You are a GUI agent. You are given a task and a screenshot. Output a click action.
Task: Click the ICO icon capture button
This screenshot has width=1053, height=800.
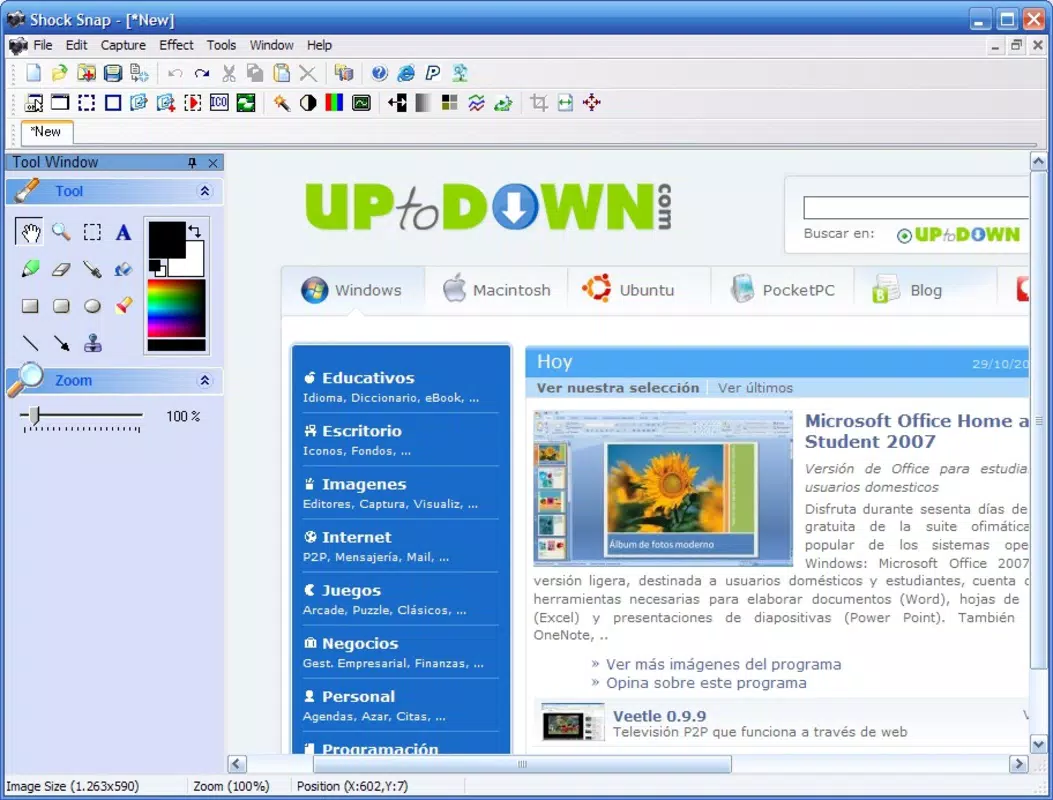pos(219,103)
